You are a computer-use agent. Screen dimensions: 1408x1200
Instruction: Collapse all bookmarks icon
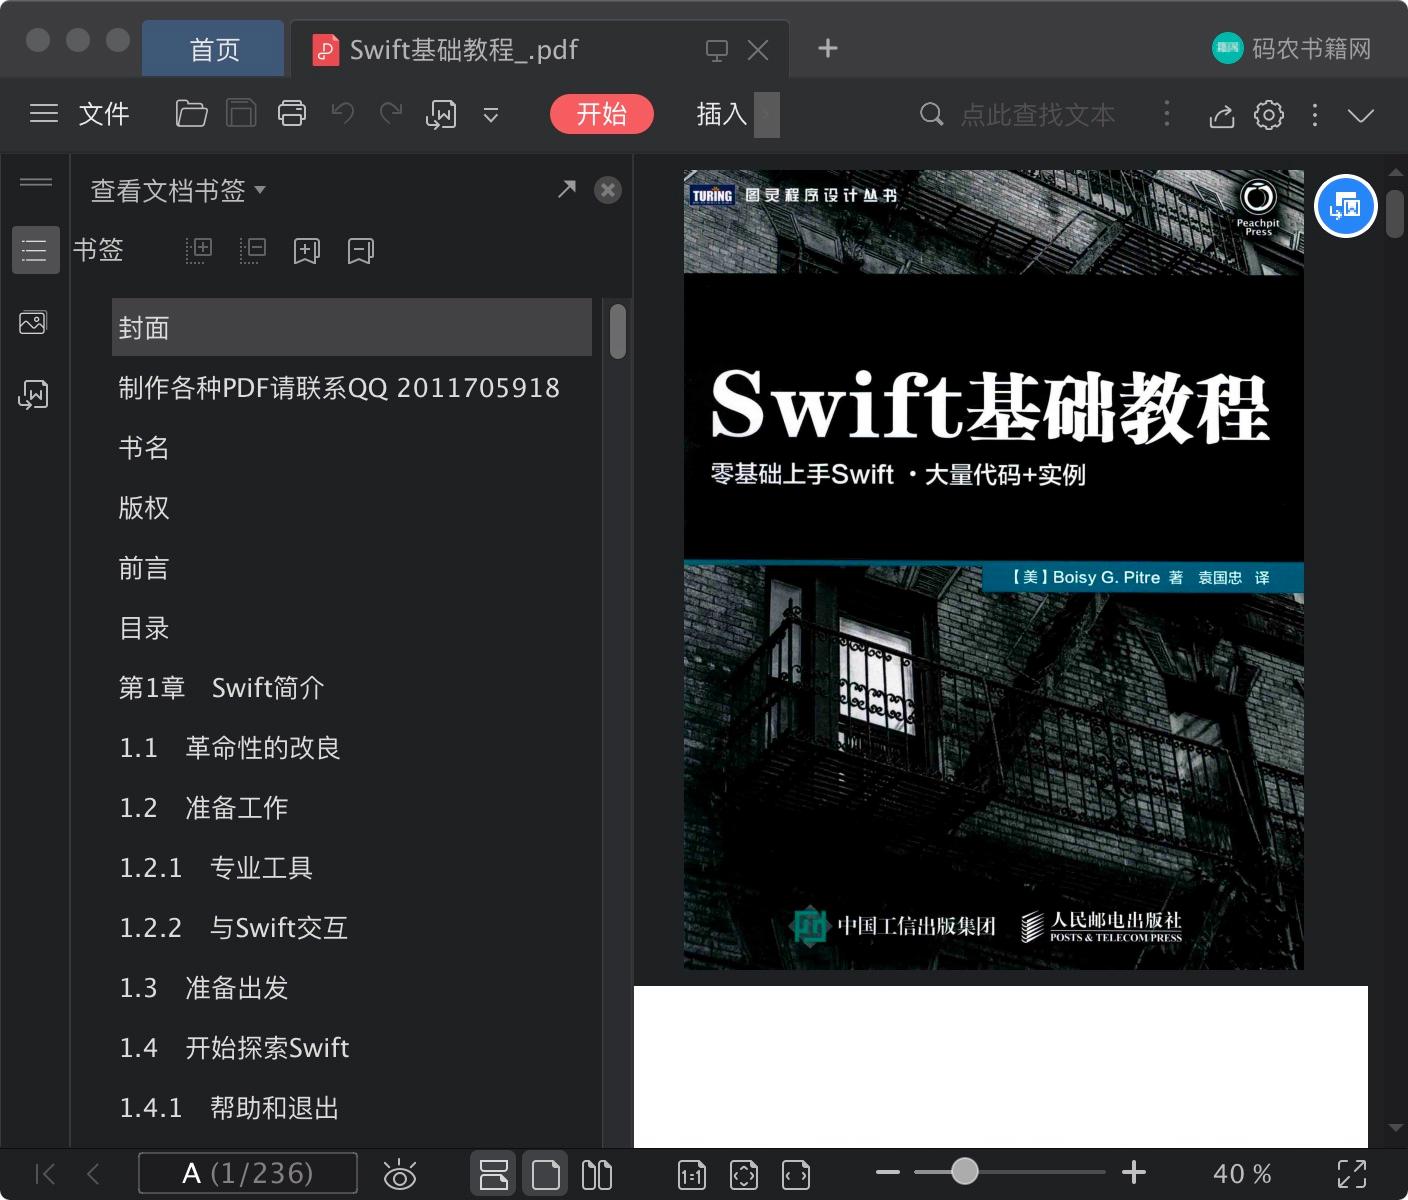[253, 250]
